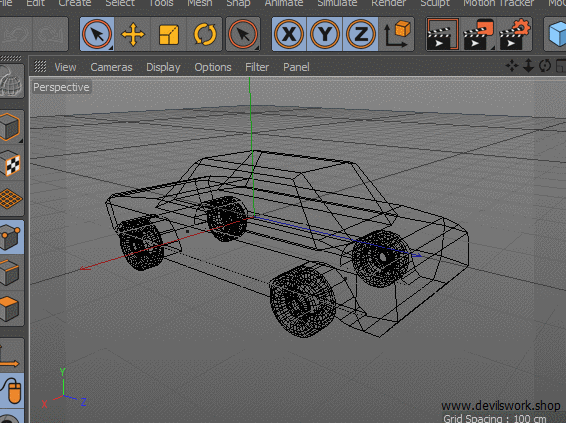Toggle Z axis lock
Image resolution: width=566 pixels, height=423 pixels.
(361, 34)
